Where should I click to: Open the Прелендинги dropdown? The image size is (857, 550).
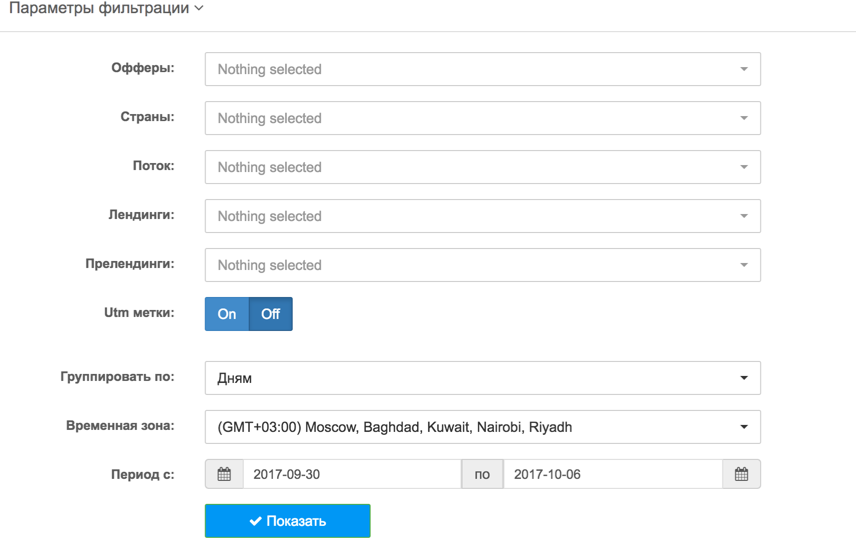483,265
